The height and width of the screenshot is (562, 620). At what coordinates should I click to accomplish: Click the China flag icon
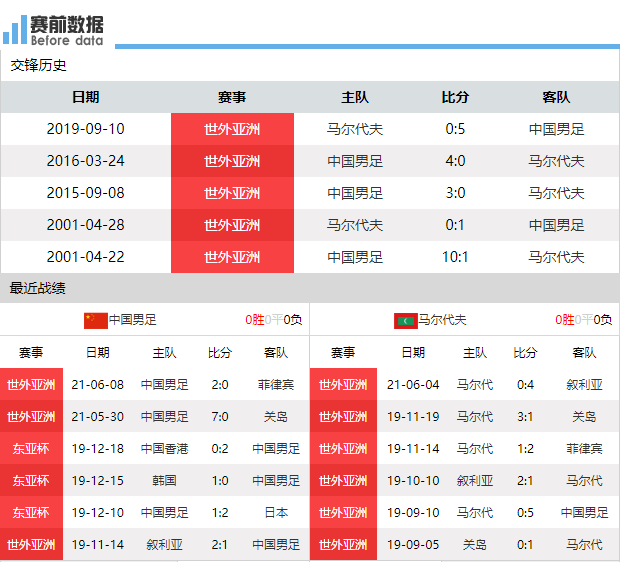tap(95, 320)
